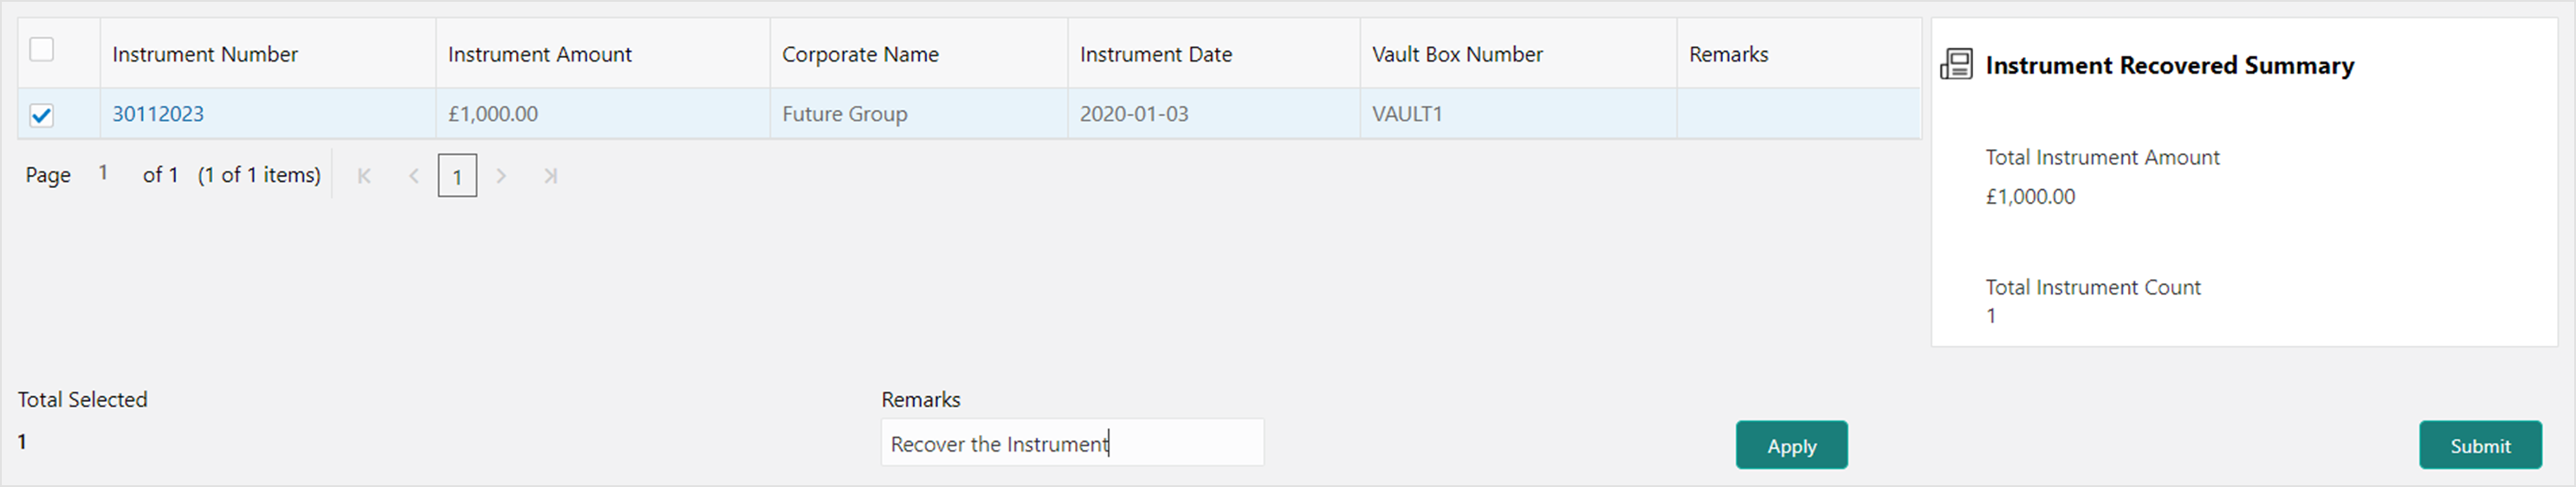Open instrument number 30112023 link
The height and width of the screenshot is (487, 2576).
[158, 114]
